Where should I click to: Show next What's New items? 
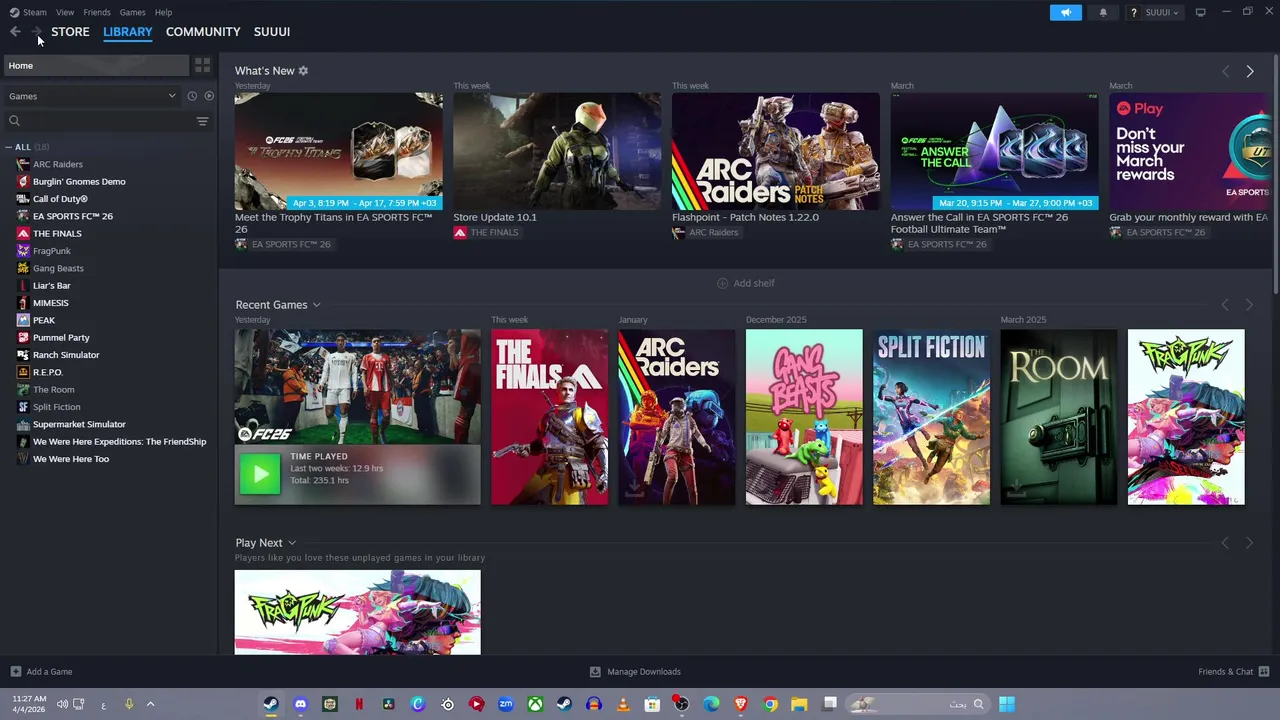1250,71
